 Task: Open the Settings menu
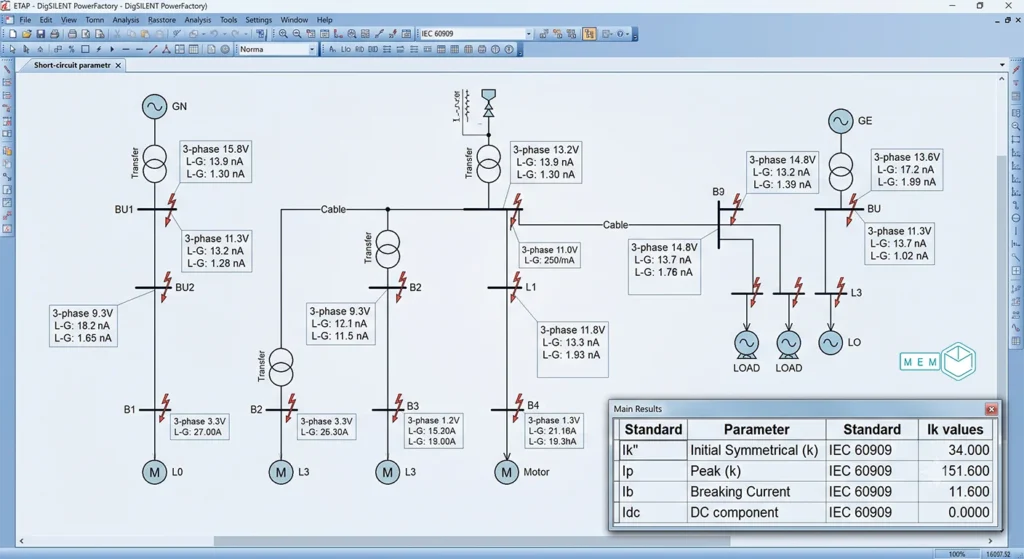coord(259,20)
